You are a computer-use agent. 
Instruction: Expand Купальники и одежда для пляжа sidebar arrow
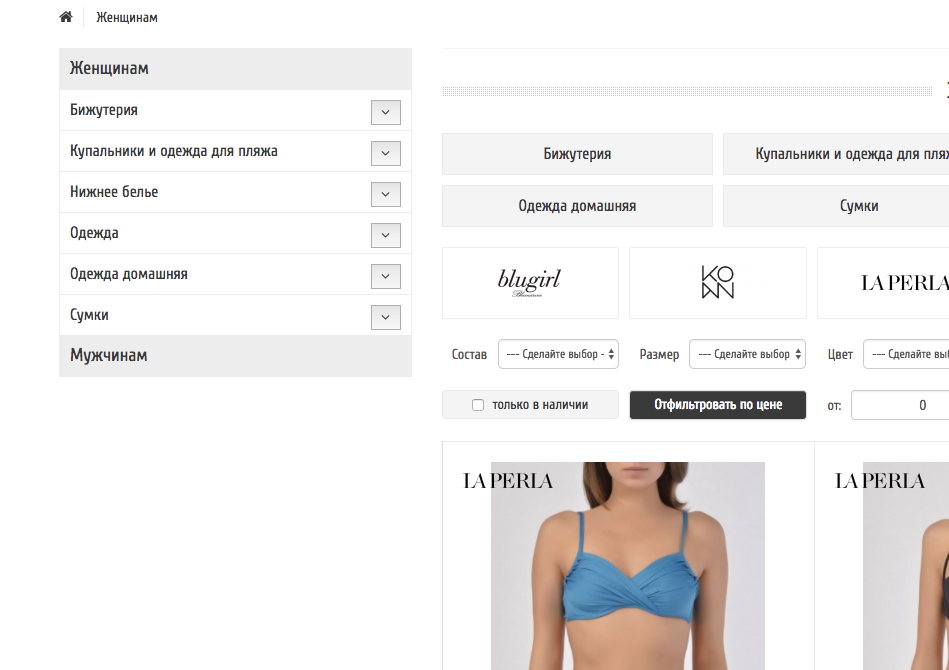tap(386, 153)
